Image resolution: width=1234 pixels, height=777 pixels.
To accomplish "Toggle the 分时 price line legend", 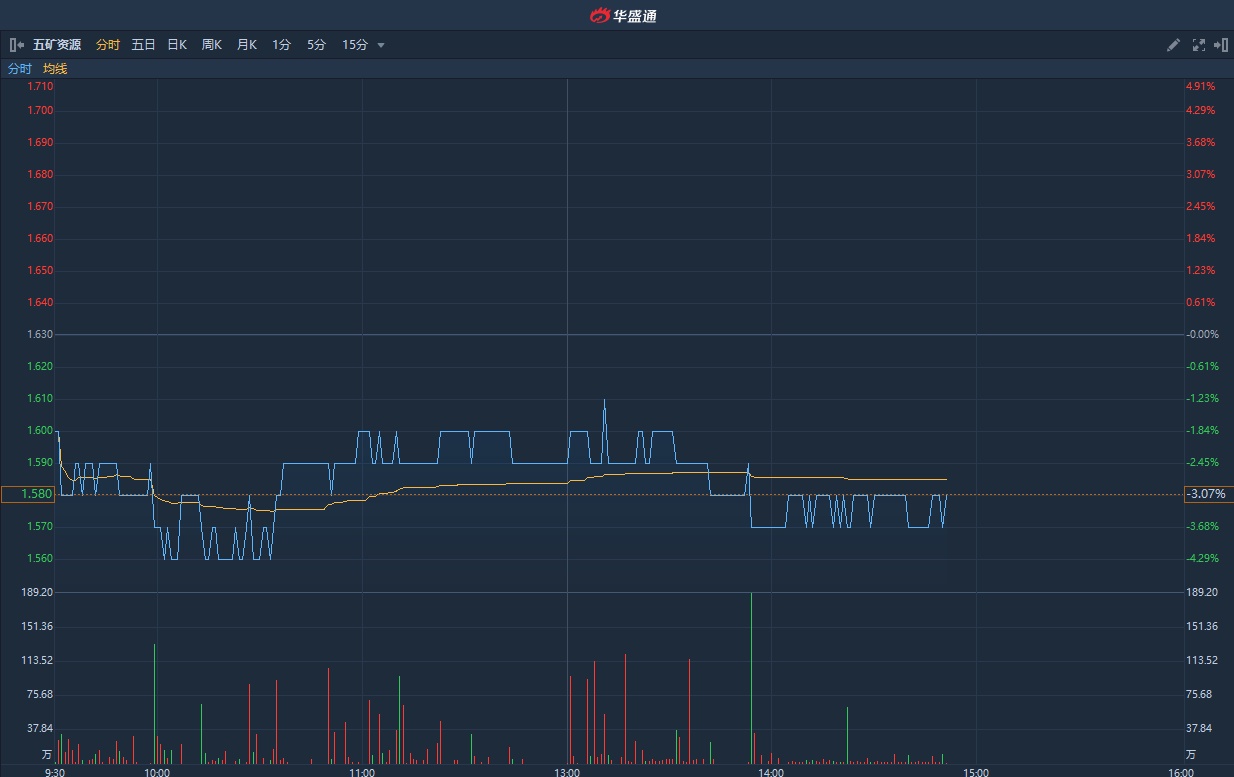I will (x=20, y=69).
